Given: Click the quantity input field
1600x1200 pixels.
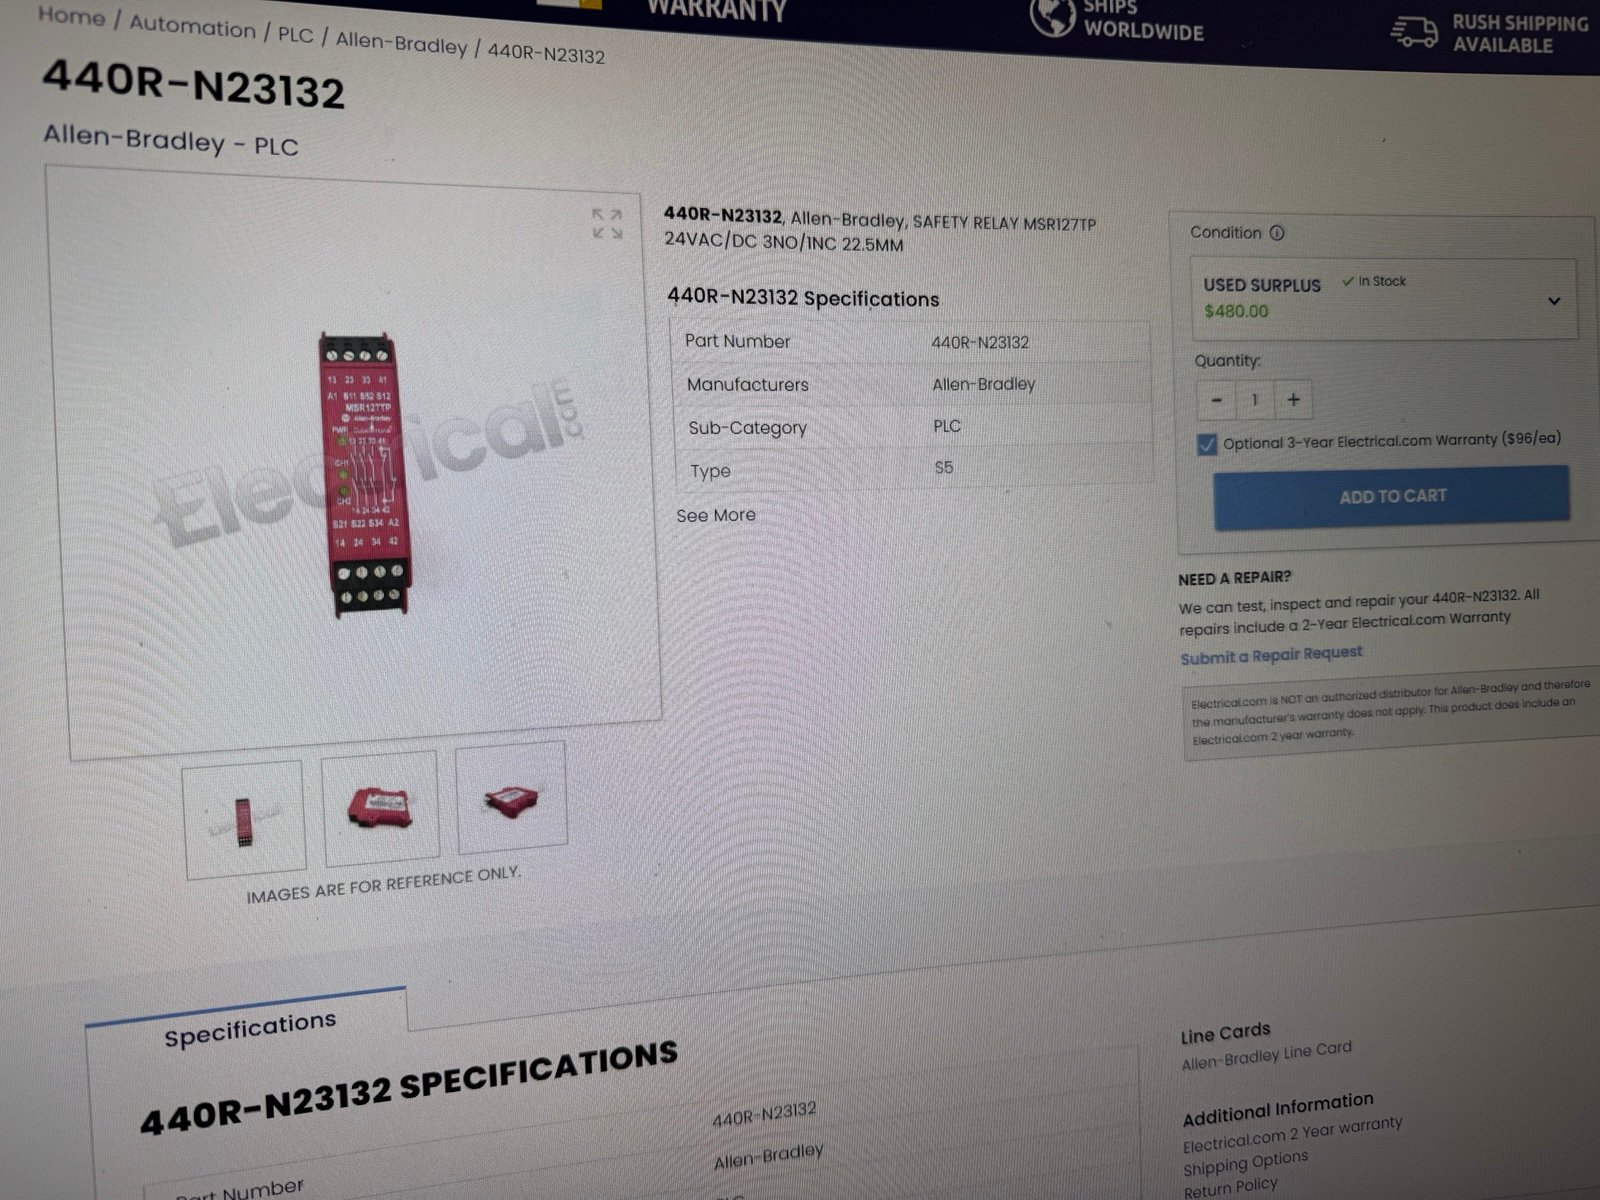Looking at the screenshot, I should (1255, 400).
